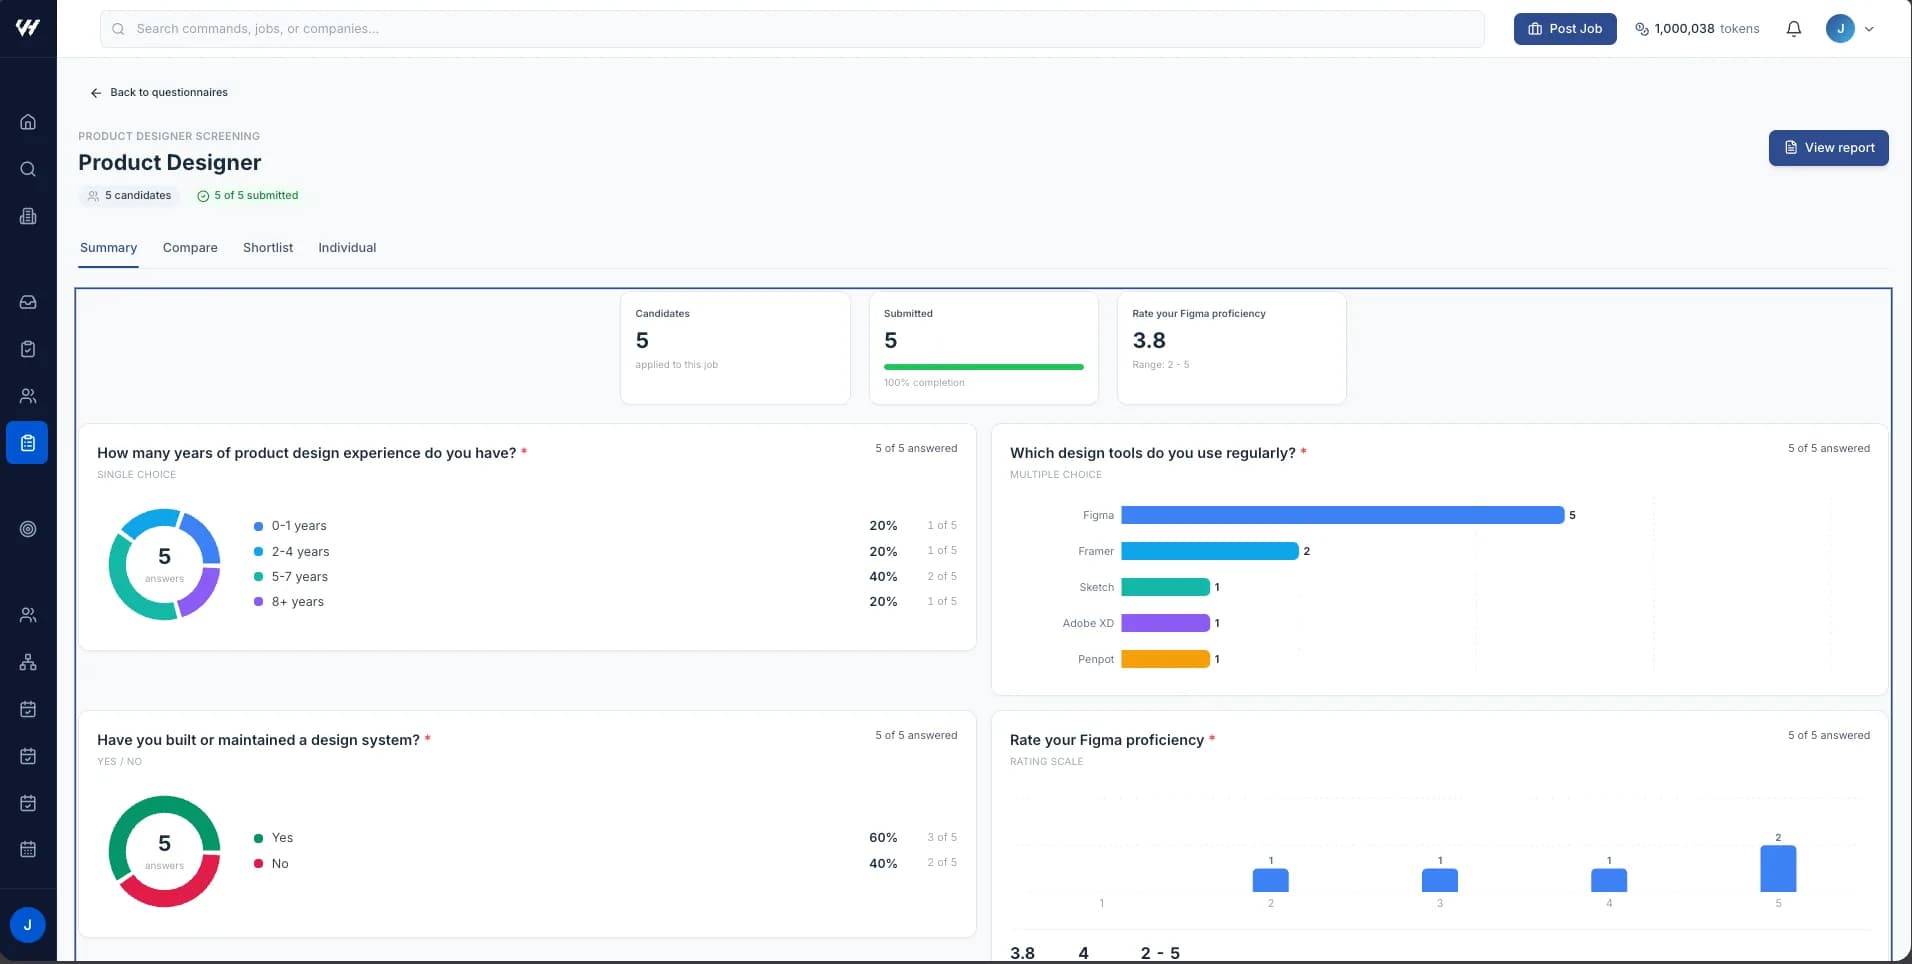The image size is (1912, 964).
Task: Click the 3.8 Figma proficiency summary card
Action: tap(1232, 348)
